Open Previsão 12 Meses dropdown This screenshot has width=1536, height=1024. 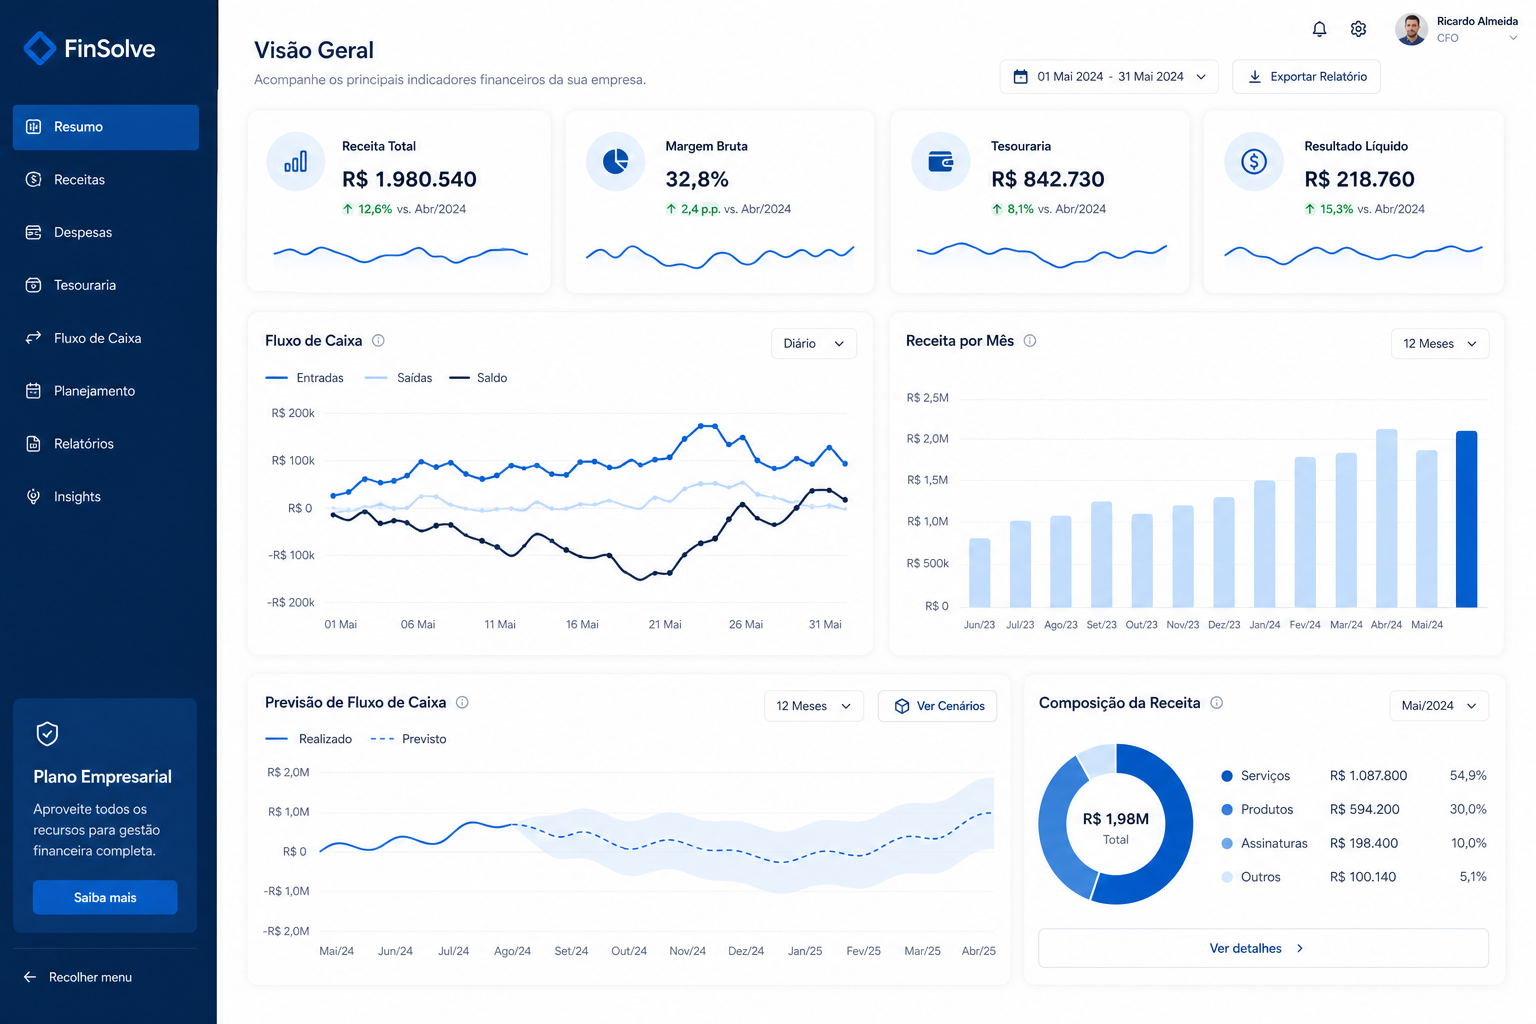[x=814, y=706]
